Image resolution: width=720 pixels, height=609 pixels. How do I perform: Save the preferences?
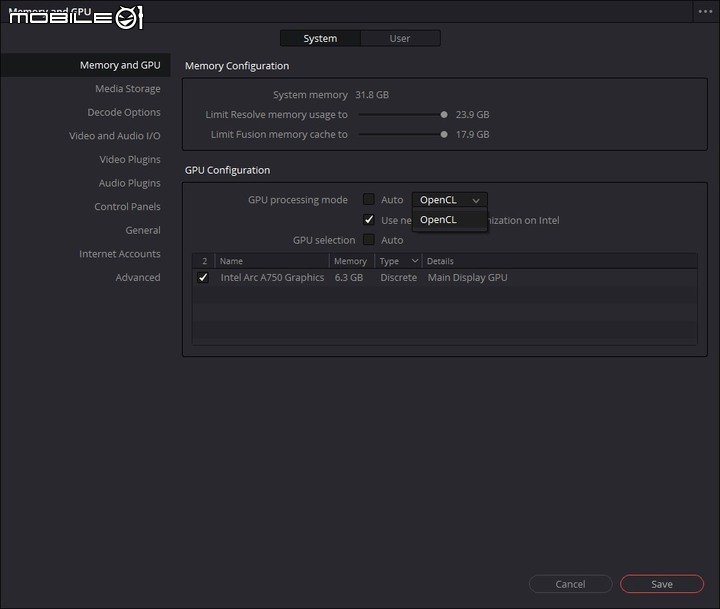click(x=662, y=584)
